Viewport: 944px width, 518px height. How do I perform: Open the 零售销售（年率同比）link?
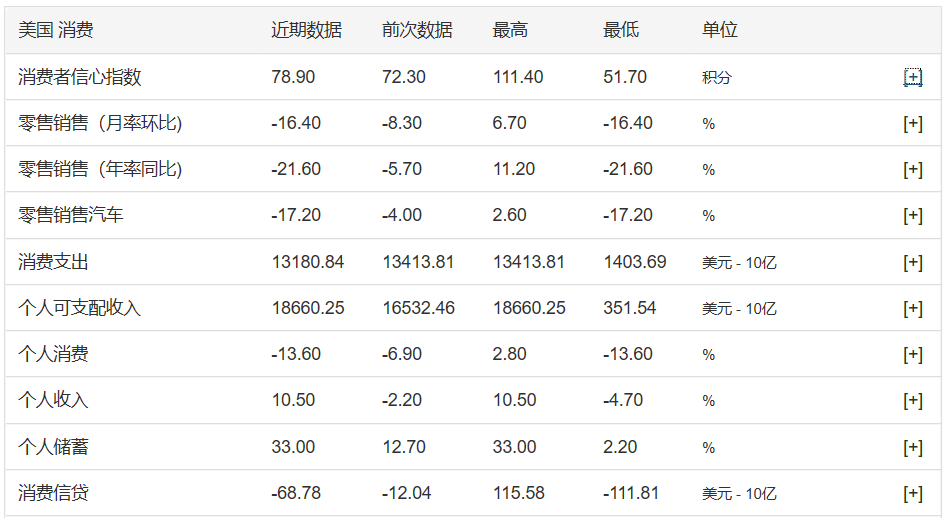point(100,170)
